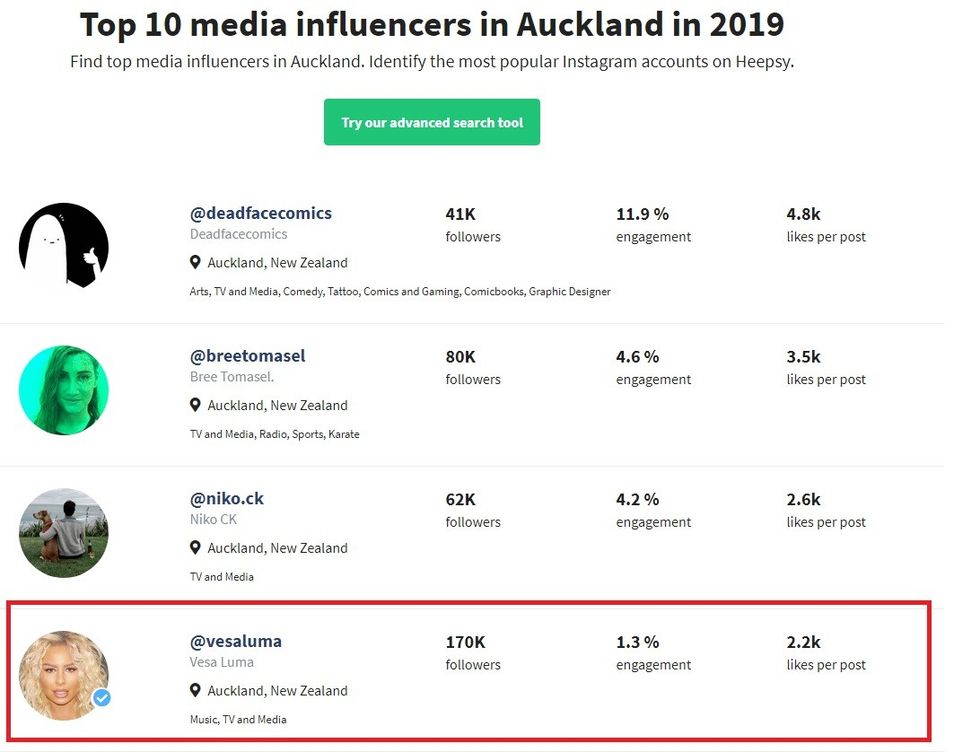
Task: Click the Try our advanced search tool button
Action: tap(432, 122)
